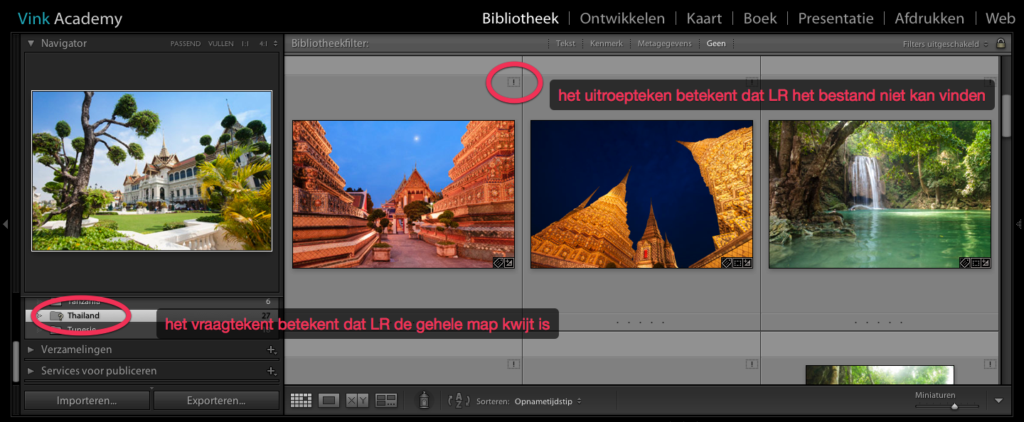Screen dimensions: 1024x422
Task: Switch to Grid view in toolbar
Action: 300,400
